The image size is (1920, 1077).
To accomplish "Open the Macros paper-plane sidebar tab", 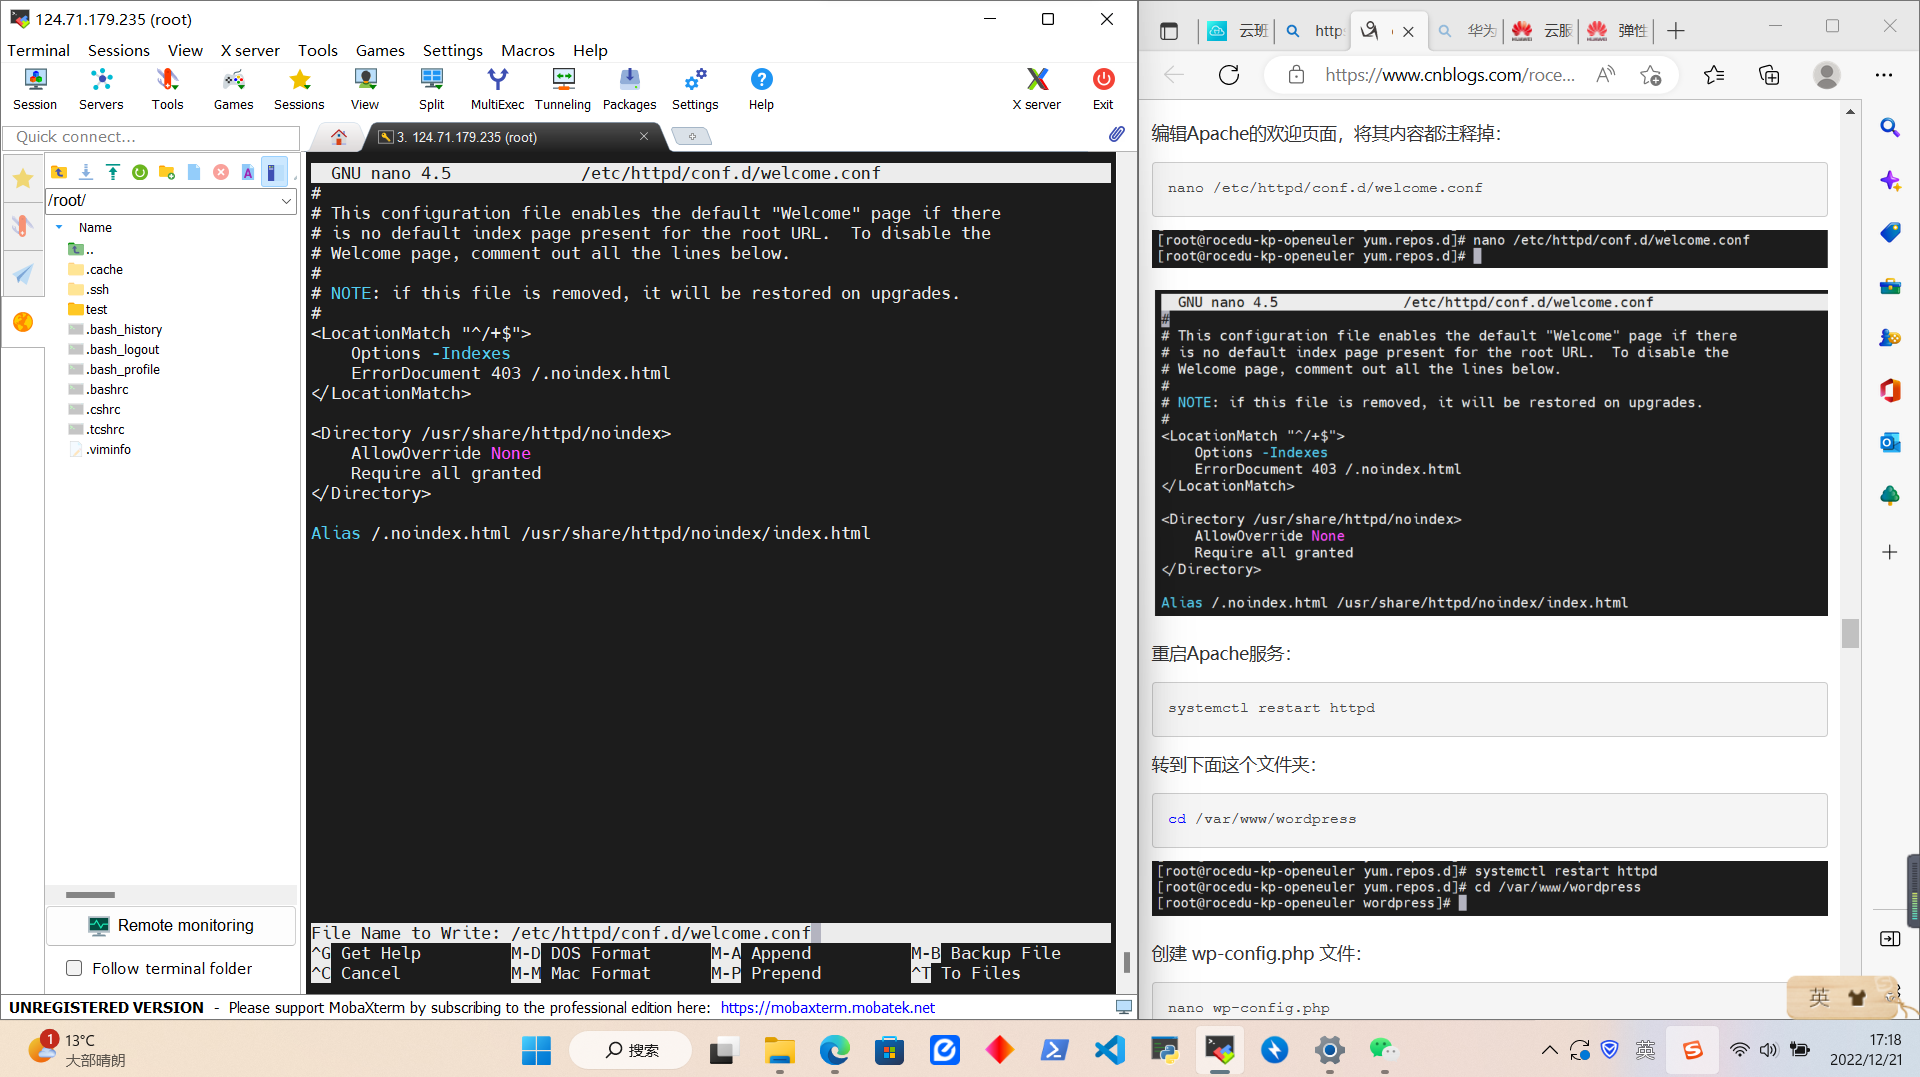I will [x=23, y=274].
